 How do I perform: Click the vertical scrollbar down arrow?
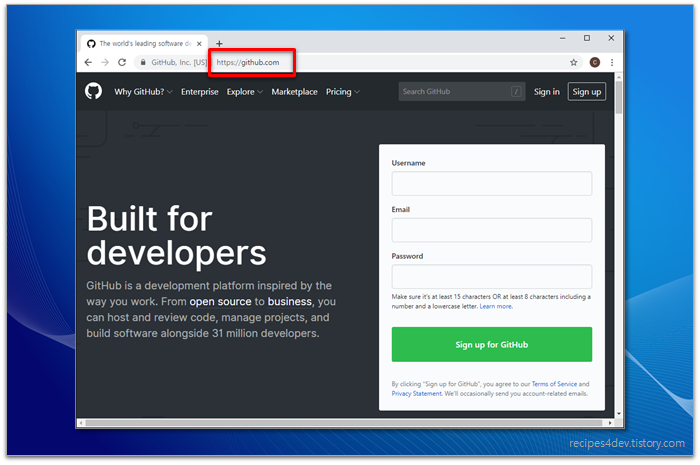tap(619, 414)
